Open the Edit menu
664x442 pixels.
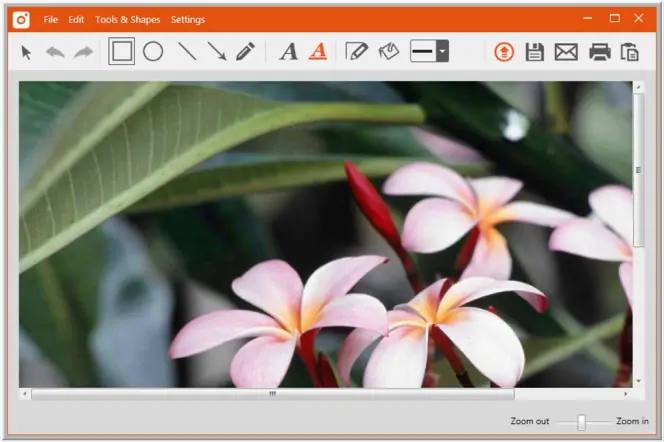[76, 19]
